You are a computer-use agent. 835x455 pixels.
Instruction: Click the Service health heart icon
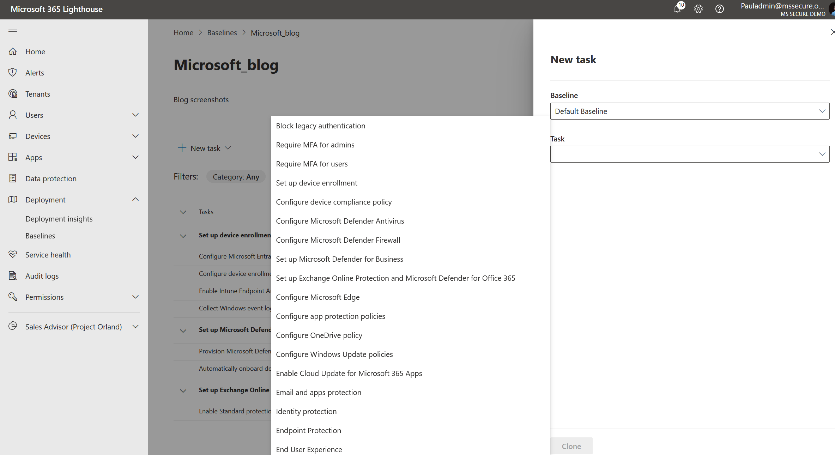click(x=13, y=255)
